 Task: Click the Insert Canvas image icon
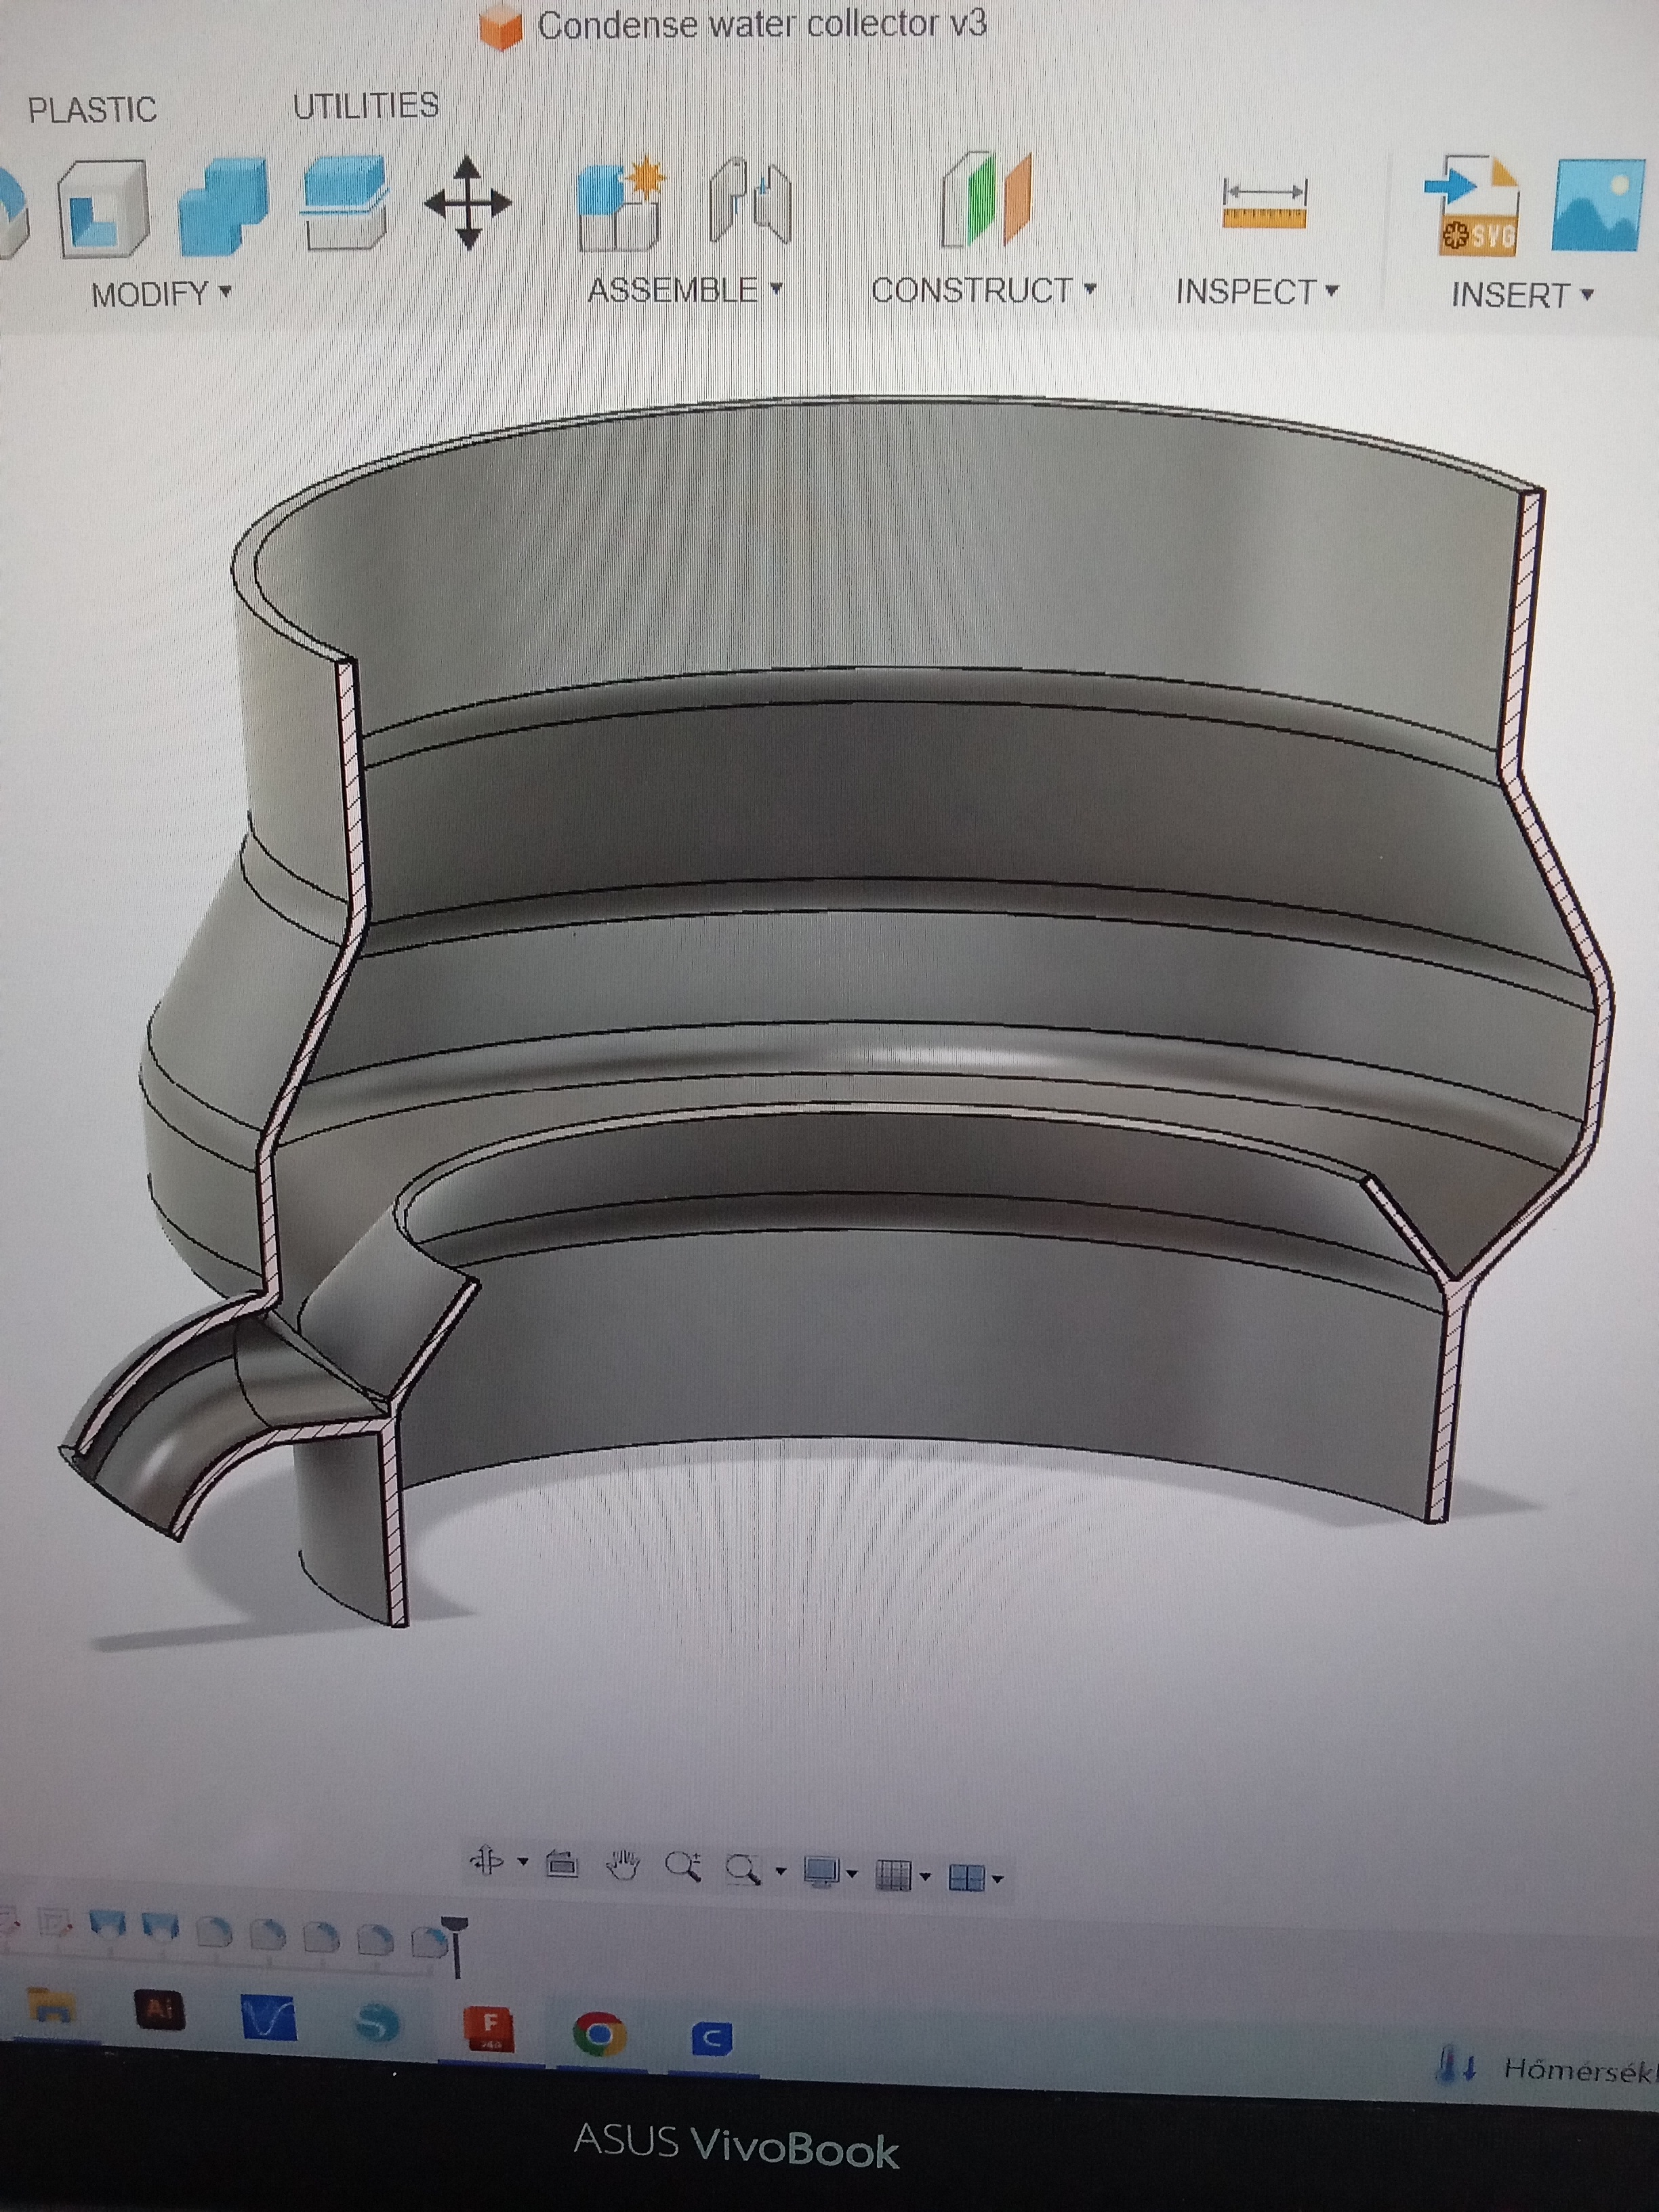point(1597,205)
